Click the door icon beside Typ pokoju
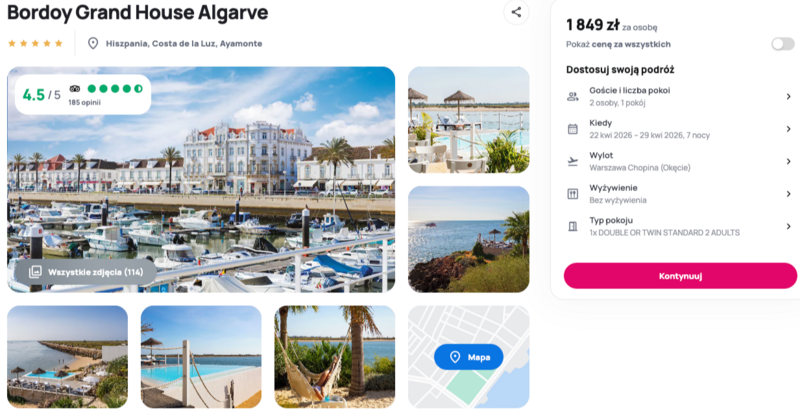Image resolution: width=800 pixels, height=417 pixels. pos(573,227)
